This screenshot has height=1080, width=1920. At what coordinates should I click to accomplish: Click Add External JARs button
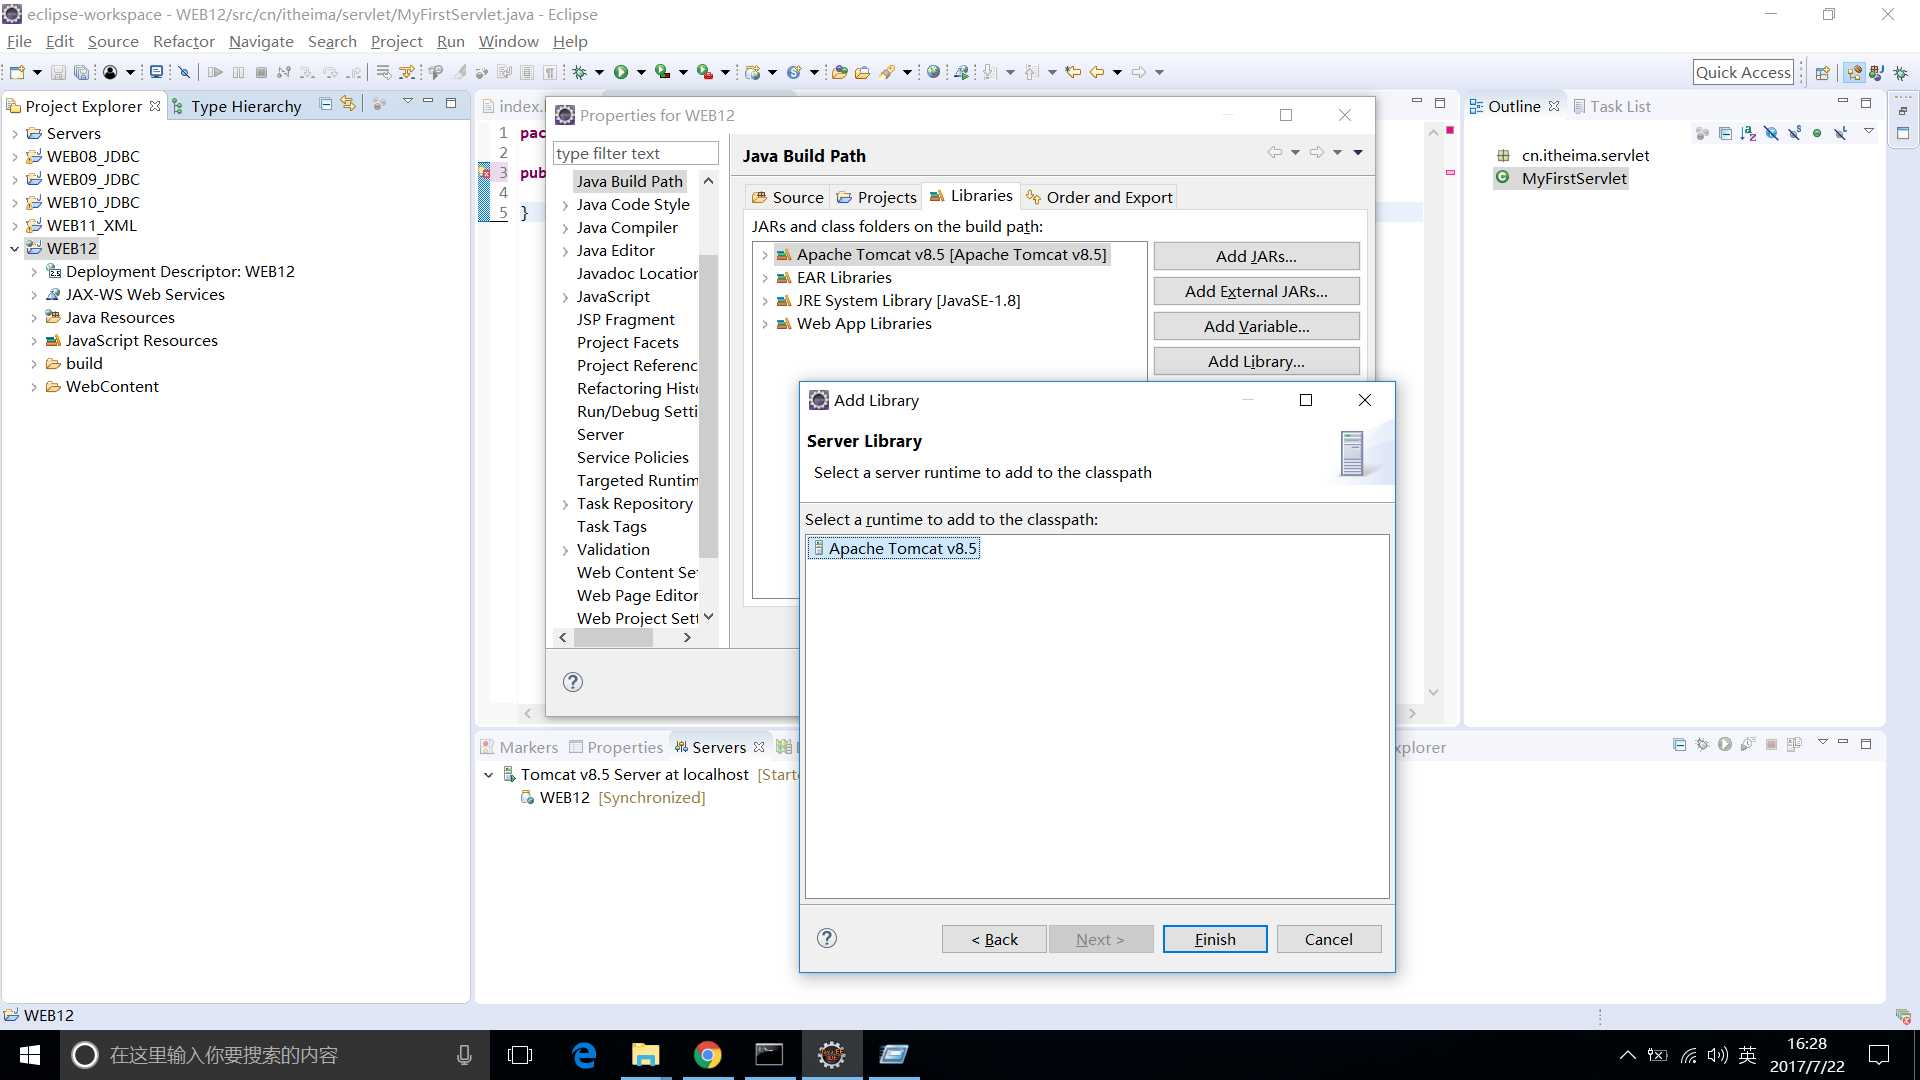(1256, 291)
